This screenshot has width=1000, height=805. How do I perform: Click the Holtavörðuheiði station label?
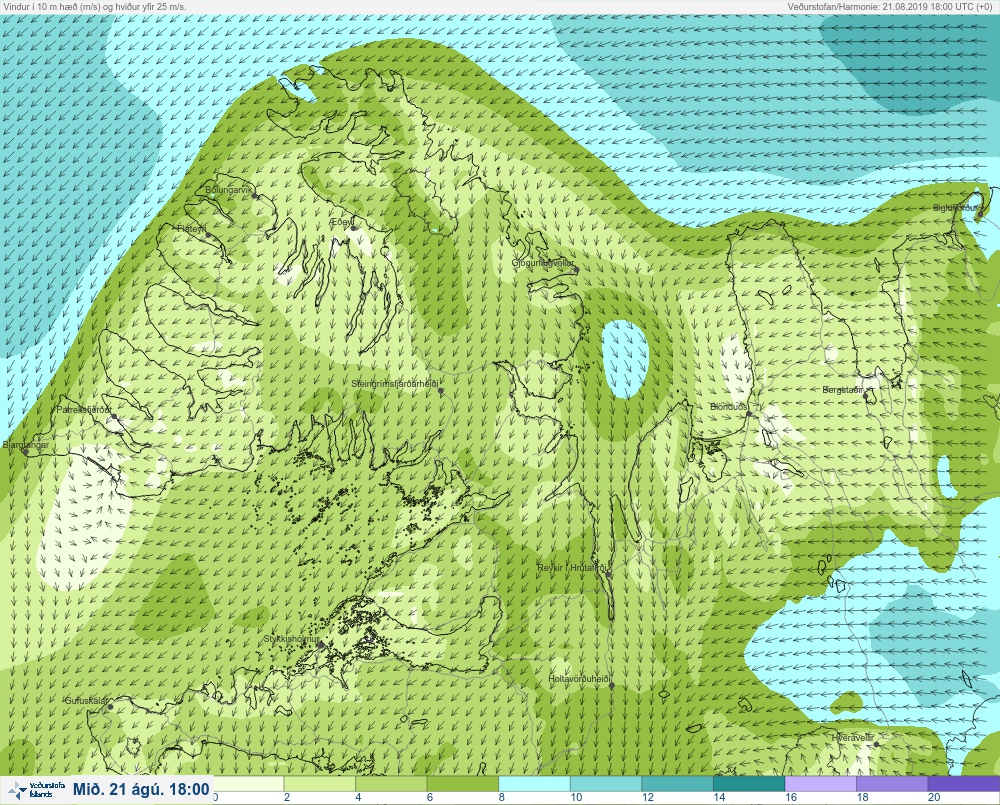(x=580, y=679)
